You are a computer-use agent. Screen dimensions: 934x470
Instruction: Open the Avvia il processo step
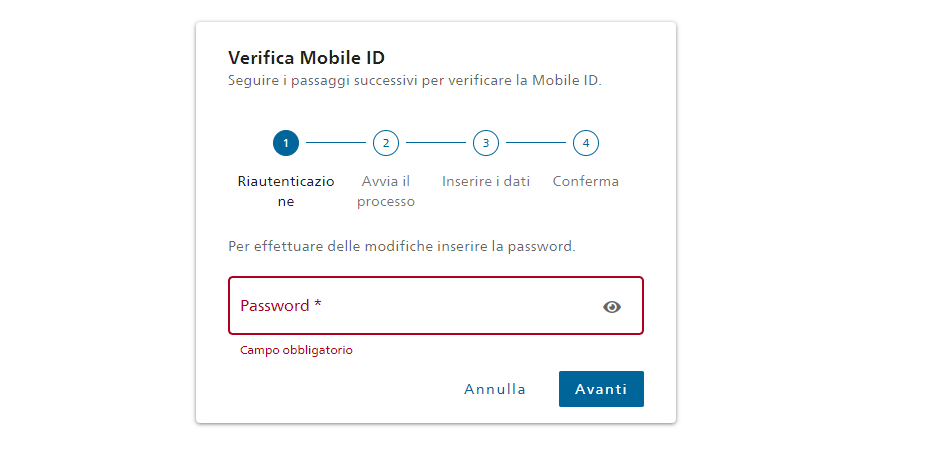pyautogui.click(x=386, y=191)
